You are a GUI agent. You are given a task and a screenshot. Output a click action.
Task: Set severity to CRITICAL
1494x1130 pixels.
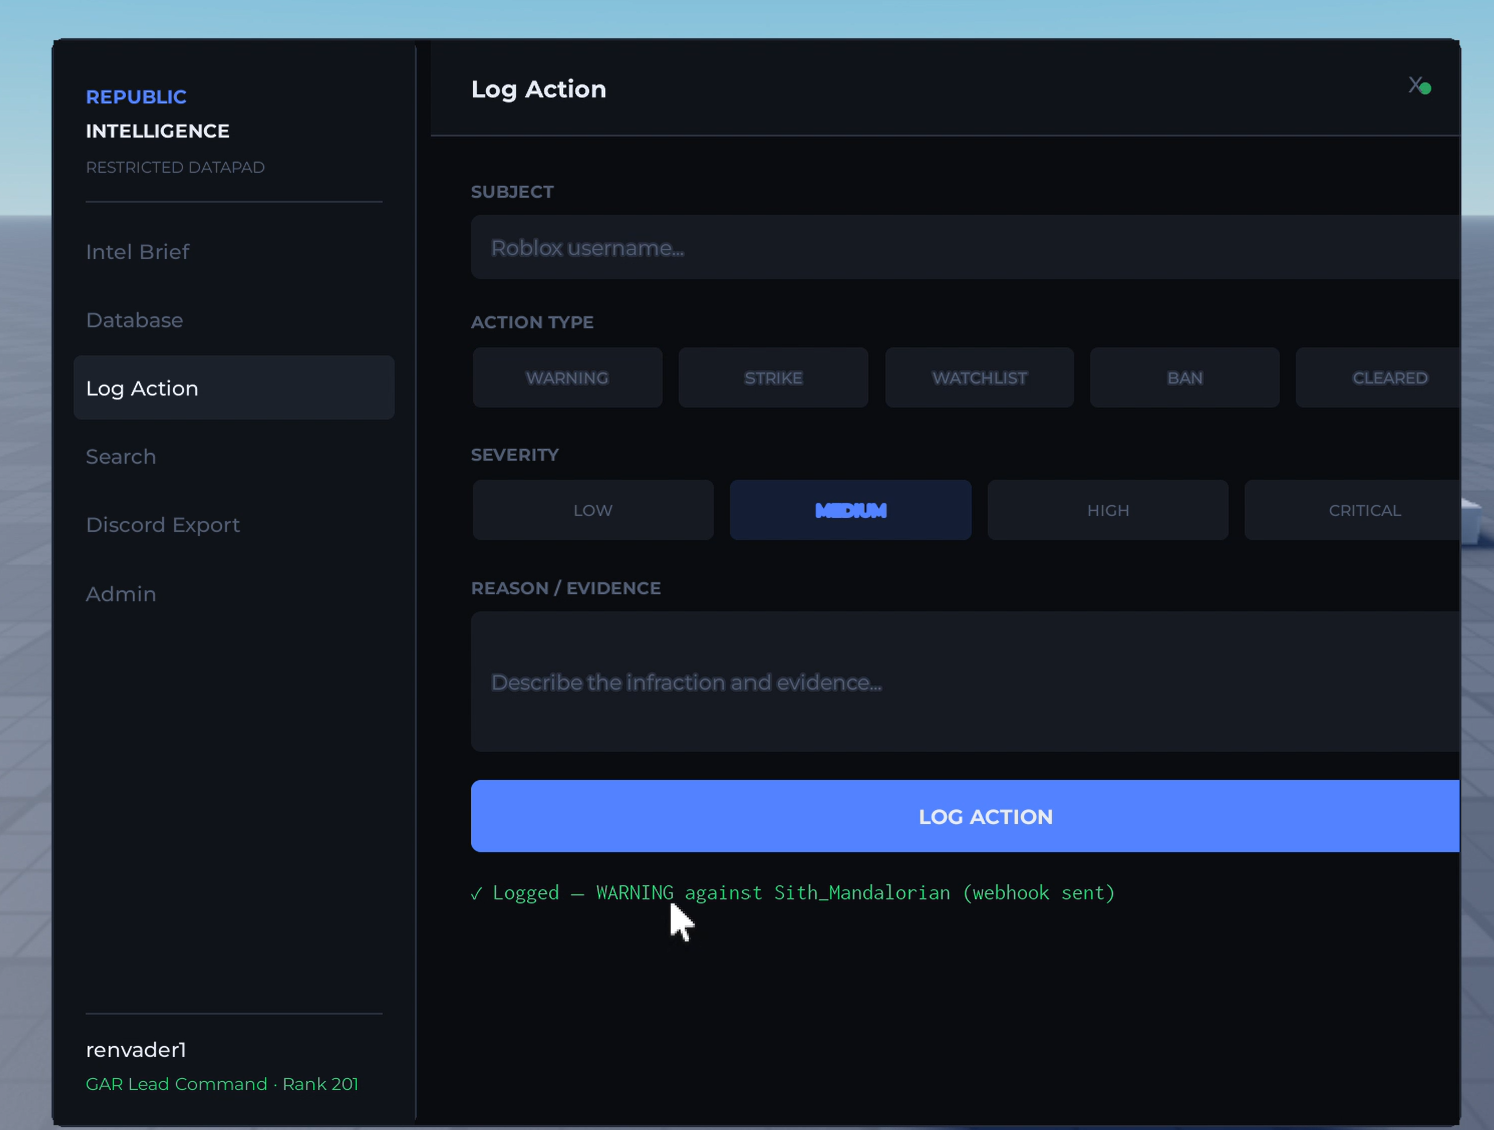1352,510
